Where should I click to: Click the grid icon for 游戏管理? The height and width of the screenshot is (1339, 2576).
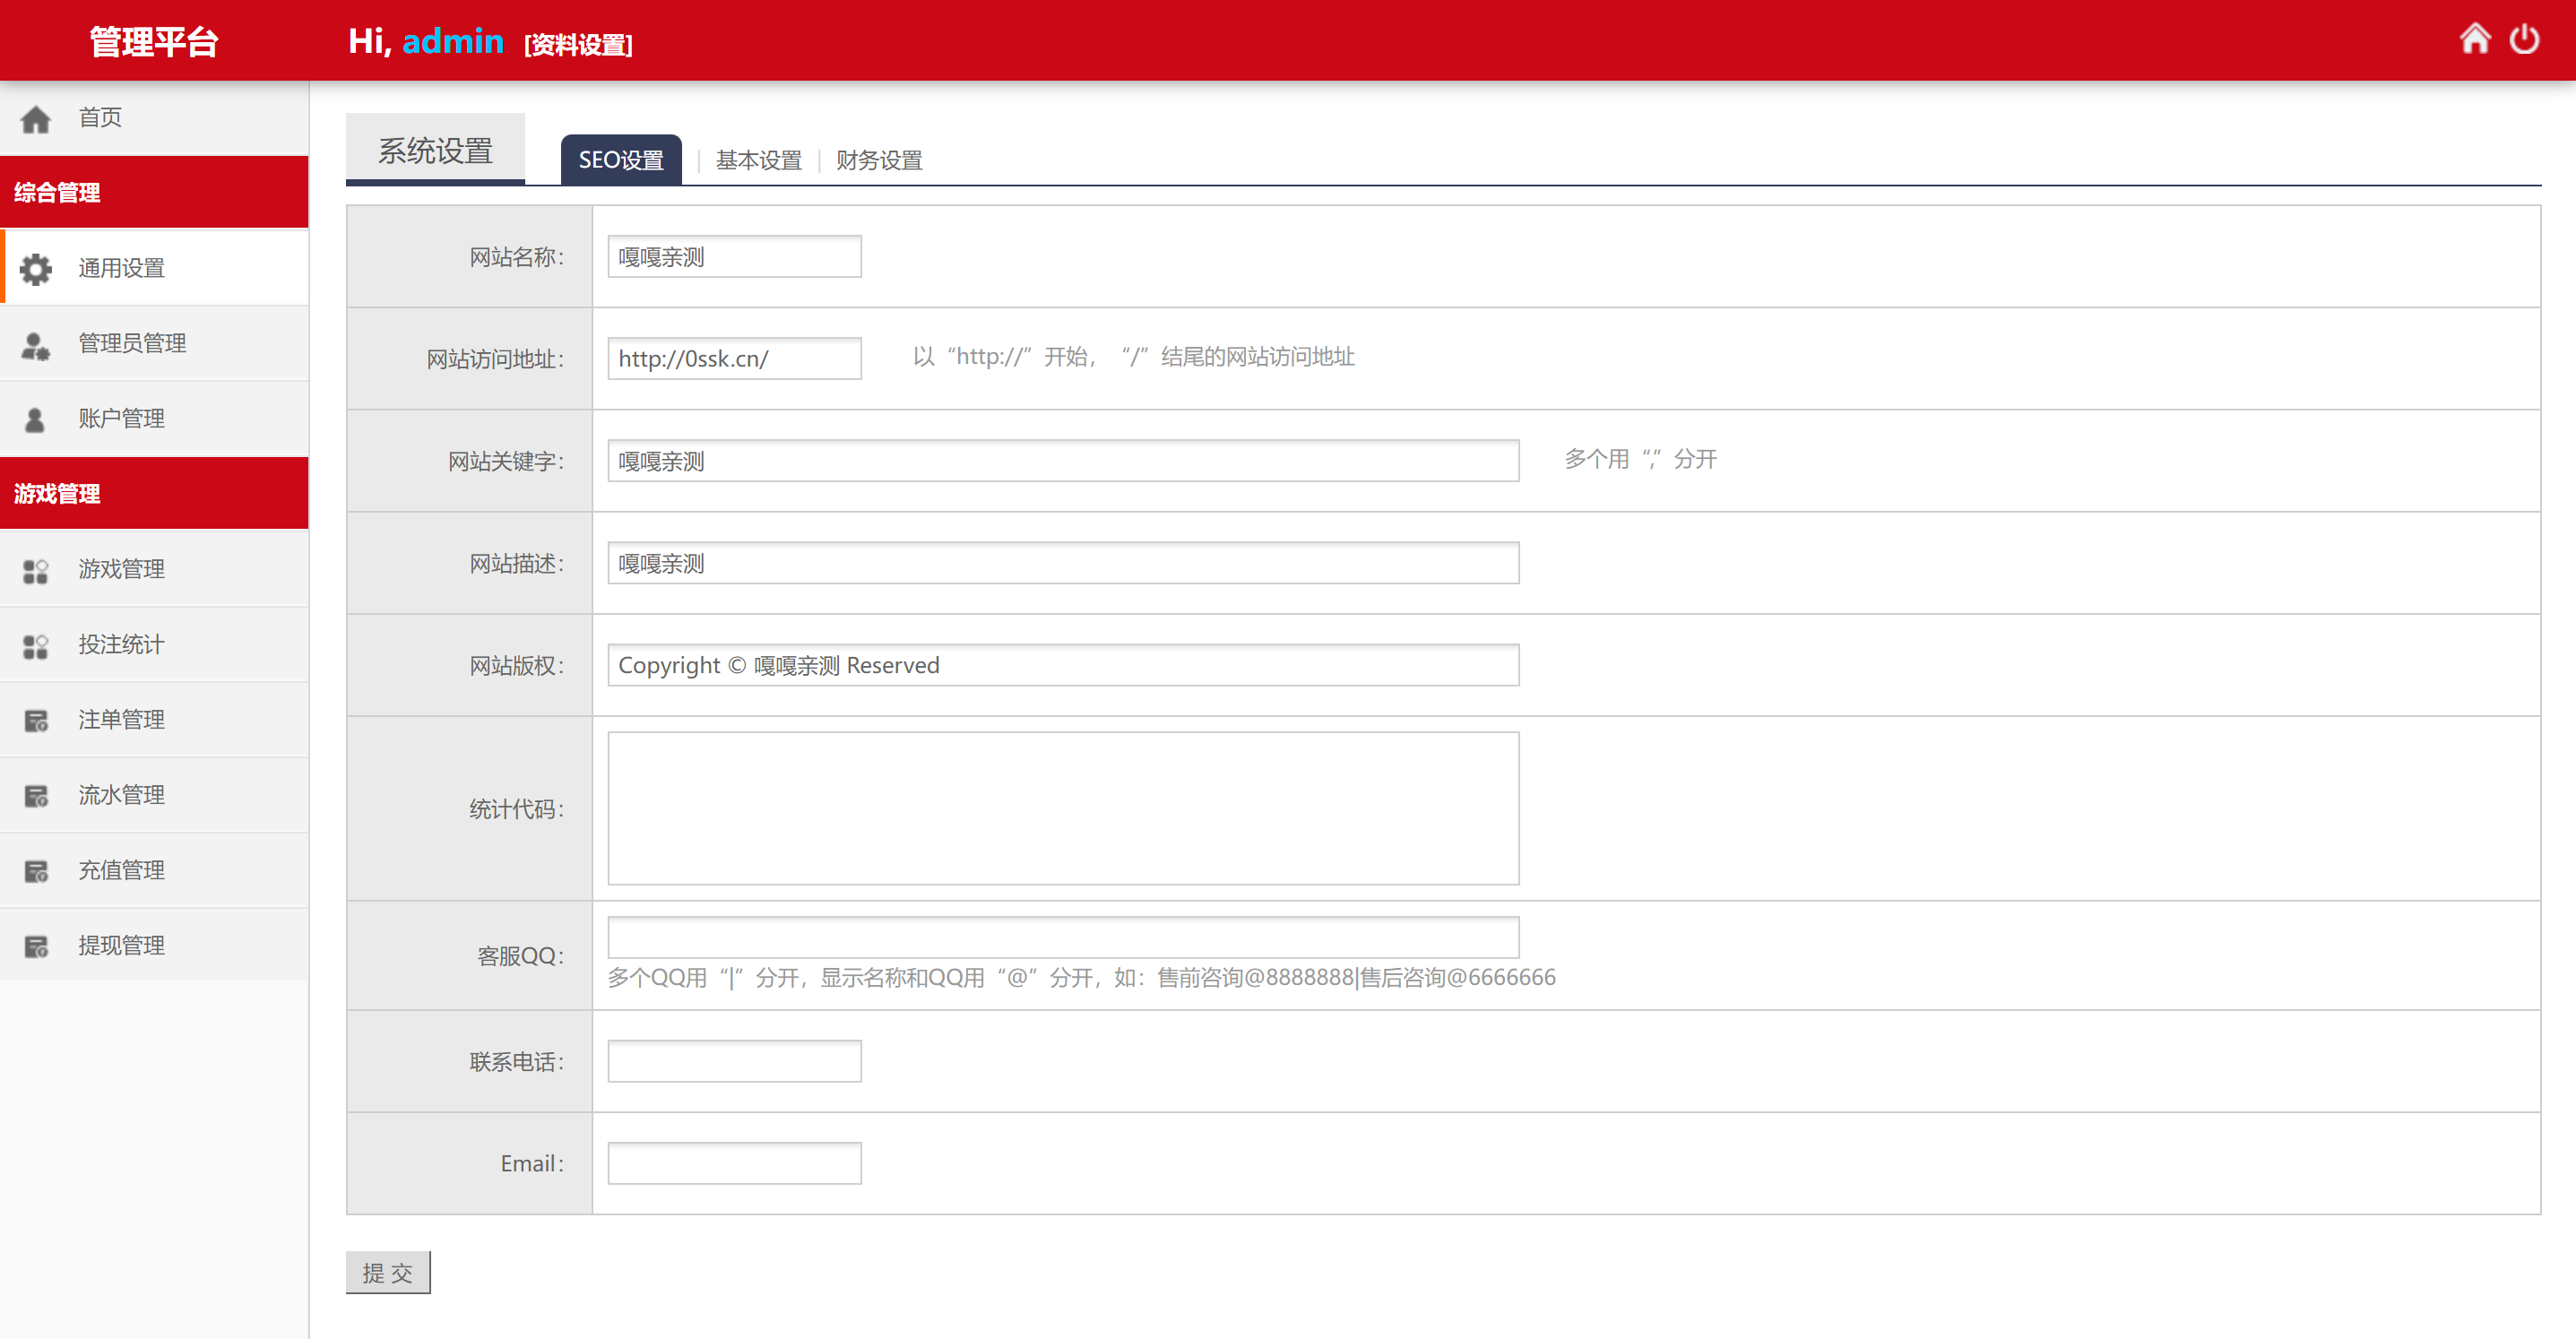pyautogui.click(x=35, y=571)
